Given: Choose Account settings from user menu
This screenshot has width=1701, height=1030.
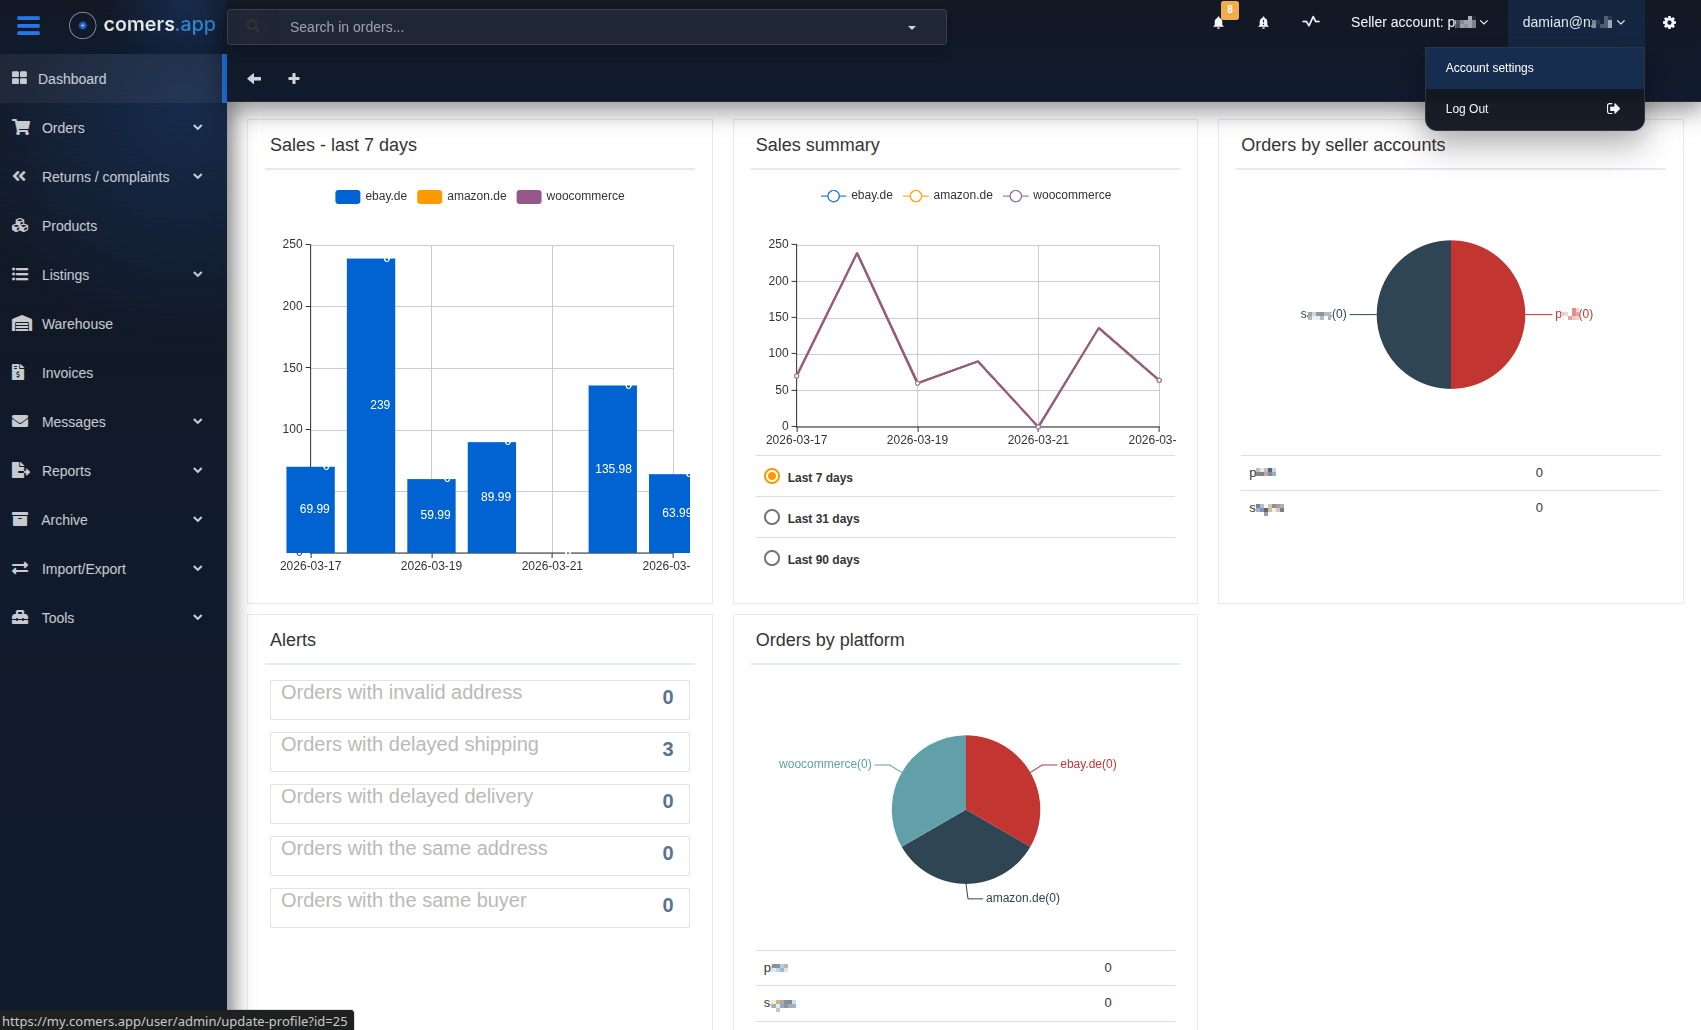Looking at the screenshot, I should [x=1489, y=68].
